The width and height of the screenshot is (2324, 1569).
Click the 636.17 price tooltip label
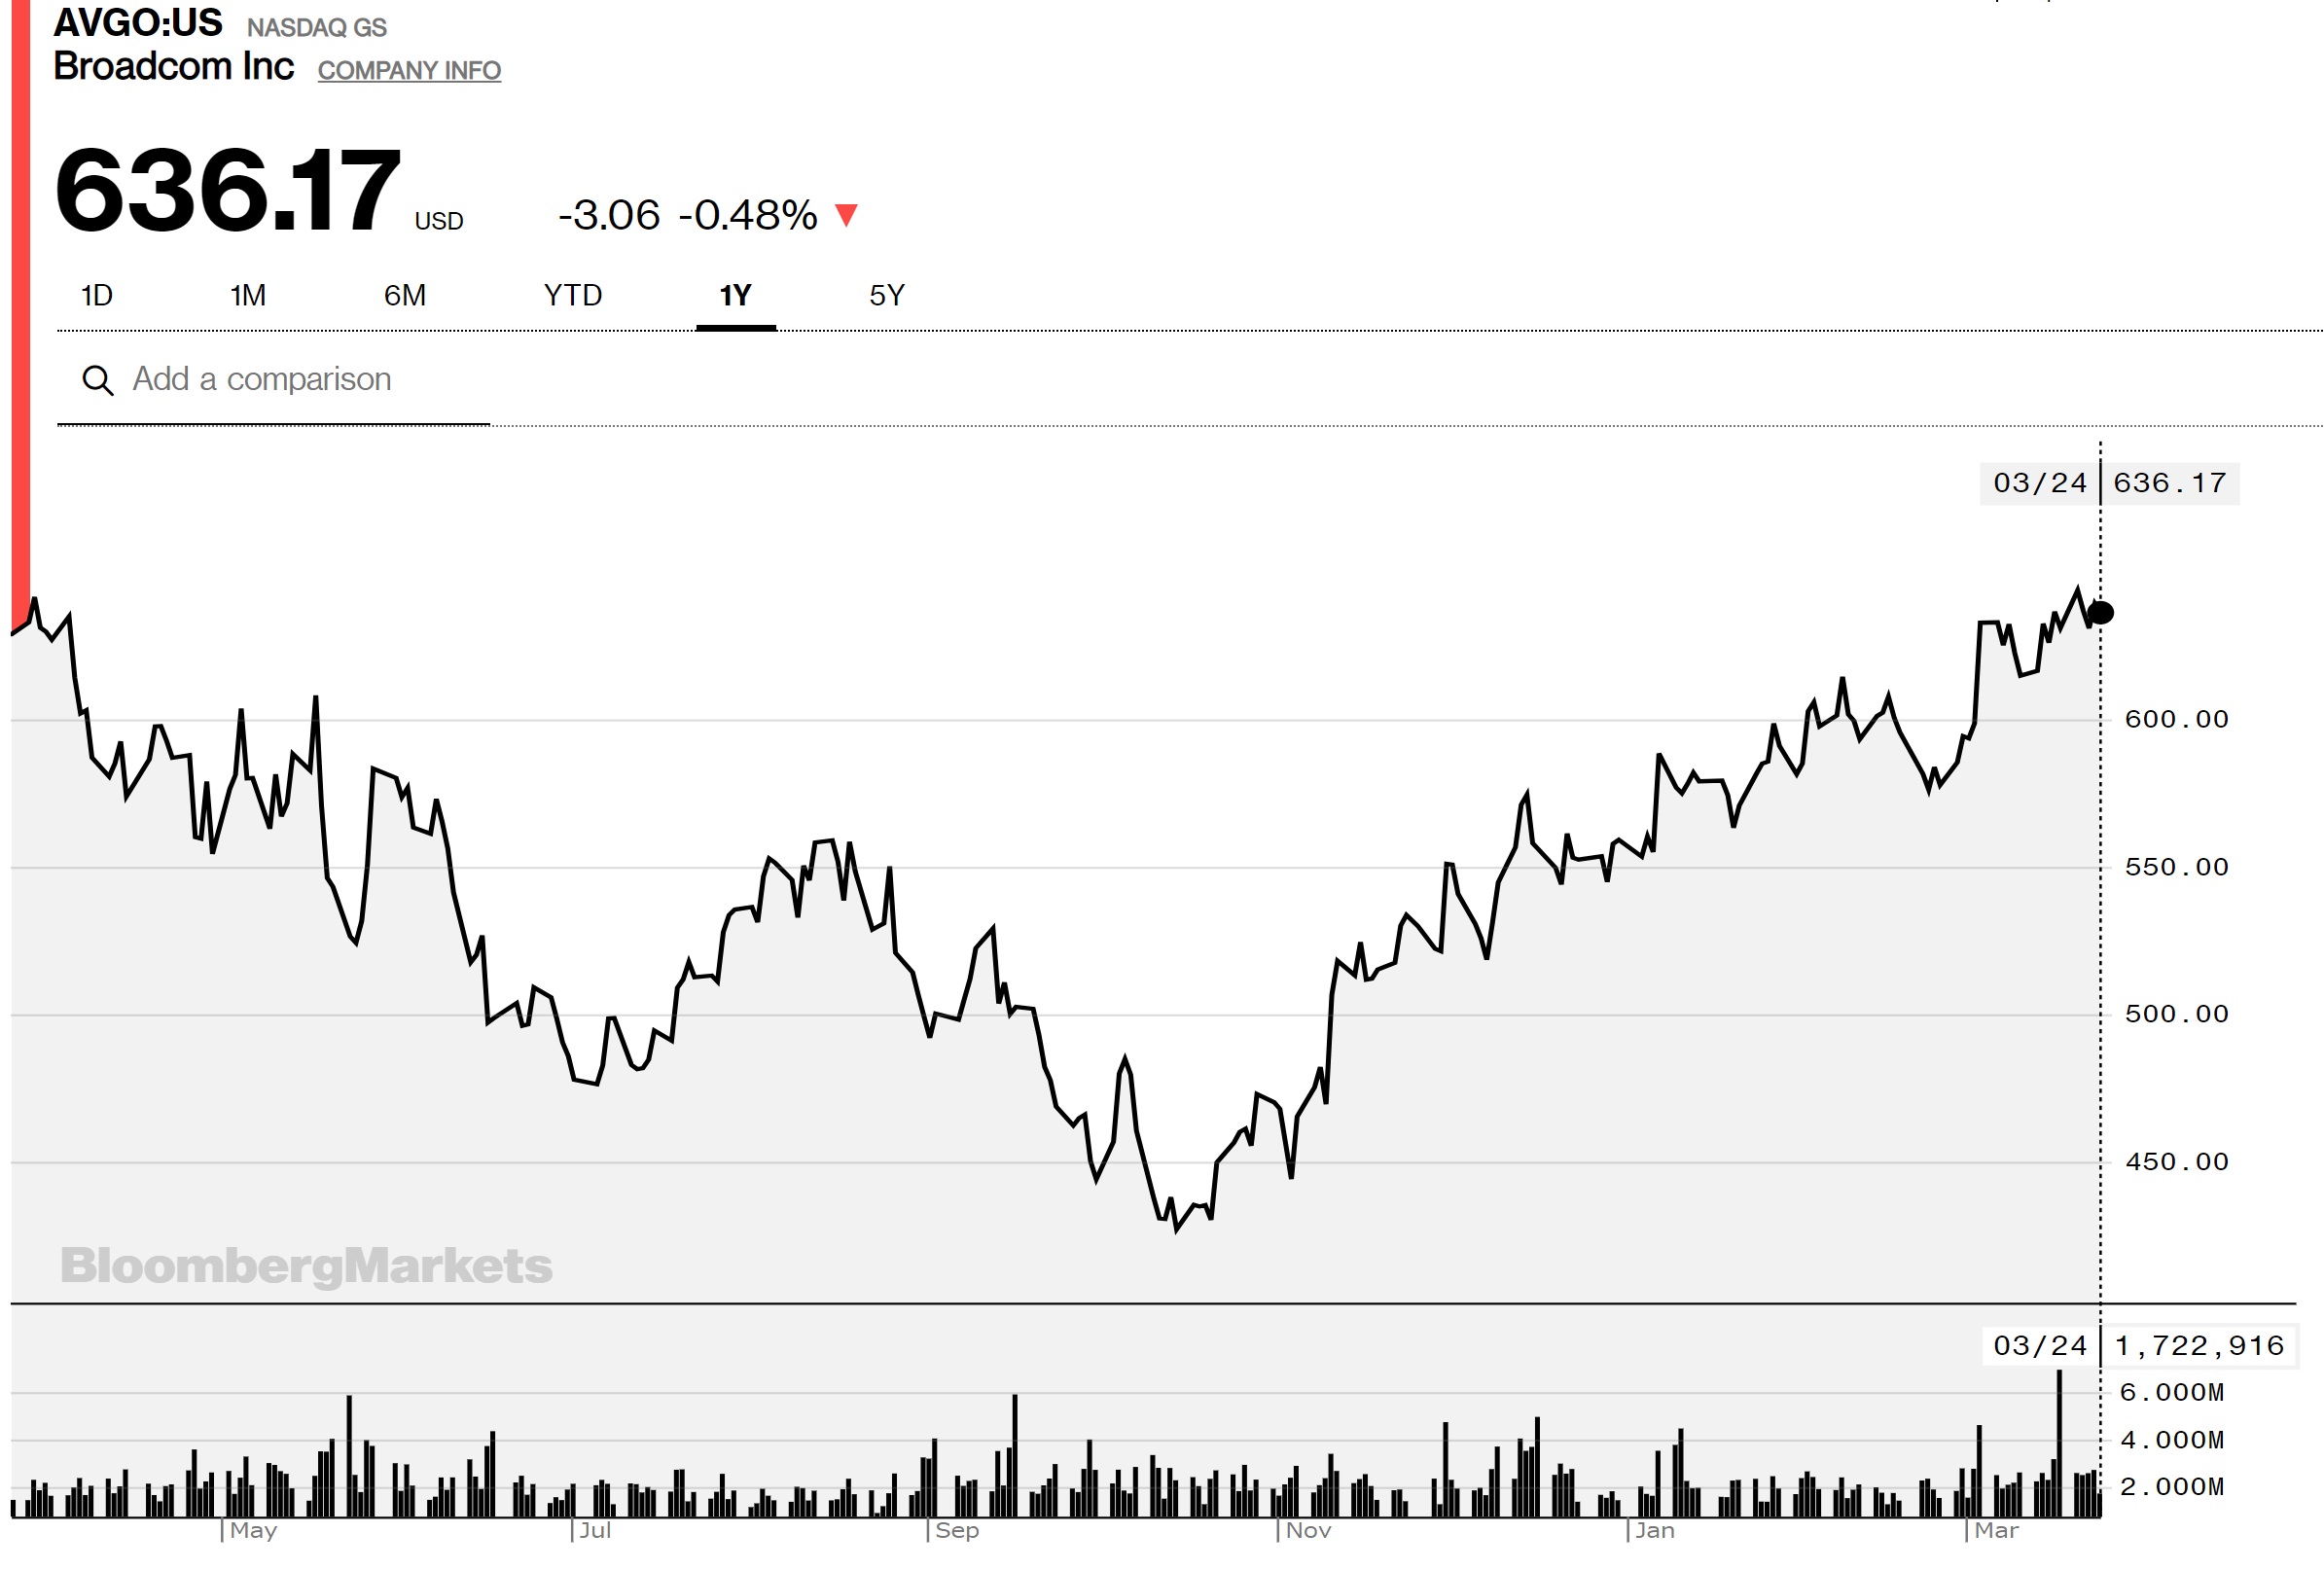(x=2169, y=484)
